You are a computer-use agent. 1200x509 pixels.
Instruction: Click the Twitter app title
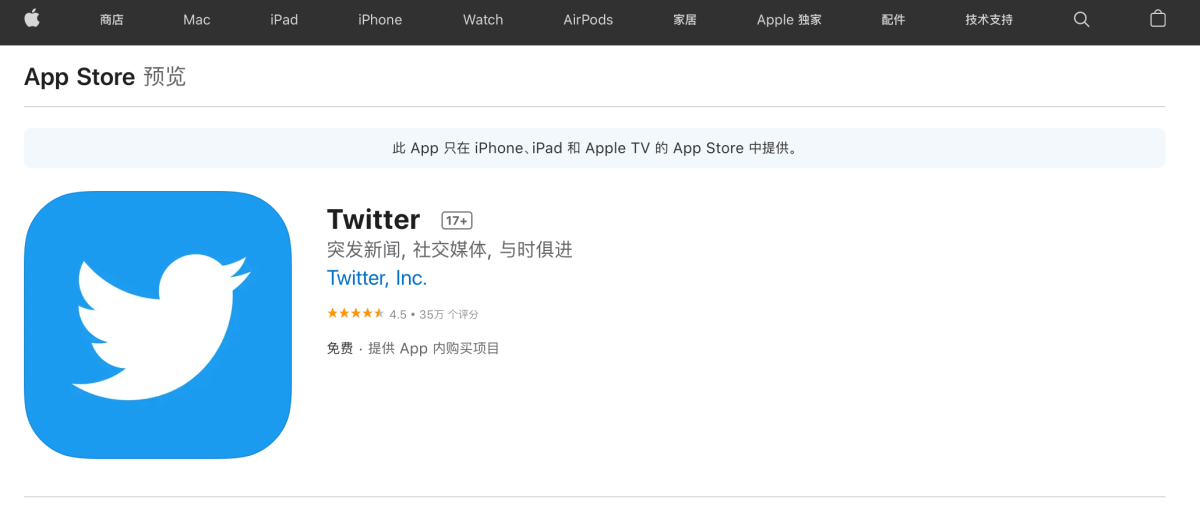tap(373, 220)
